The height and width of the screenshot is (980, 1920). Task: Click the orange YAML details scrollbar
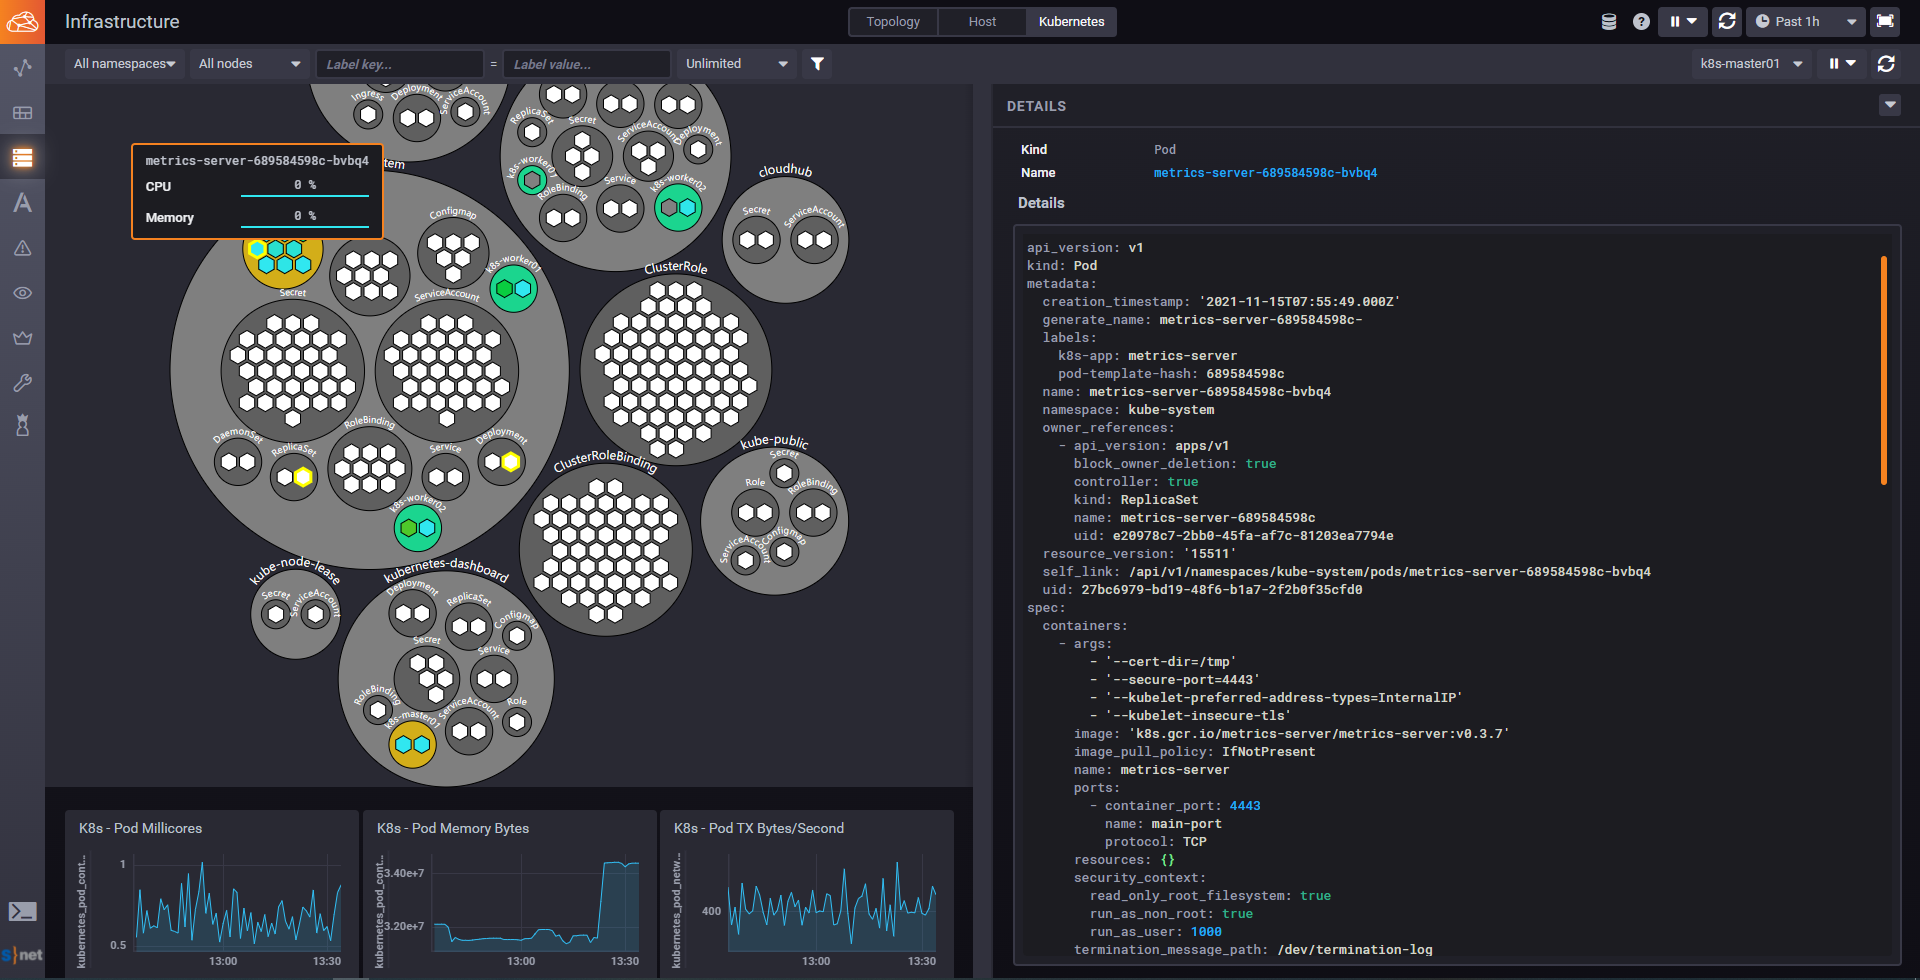tap(1884, 371)
